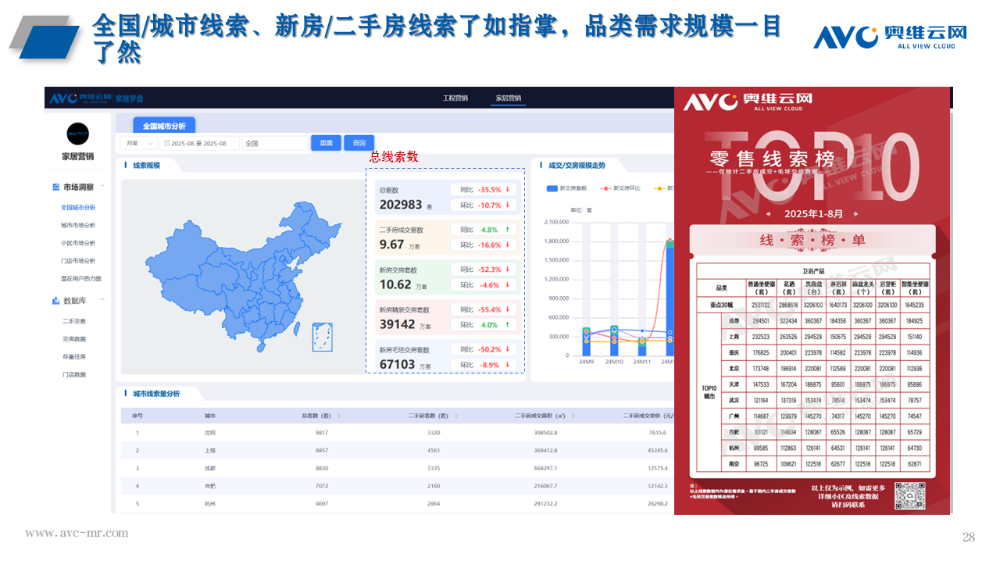This screenshot has height=562, width=1000.
Task: Click the QR code on the red poster
Action: tap(909, 493)
